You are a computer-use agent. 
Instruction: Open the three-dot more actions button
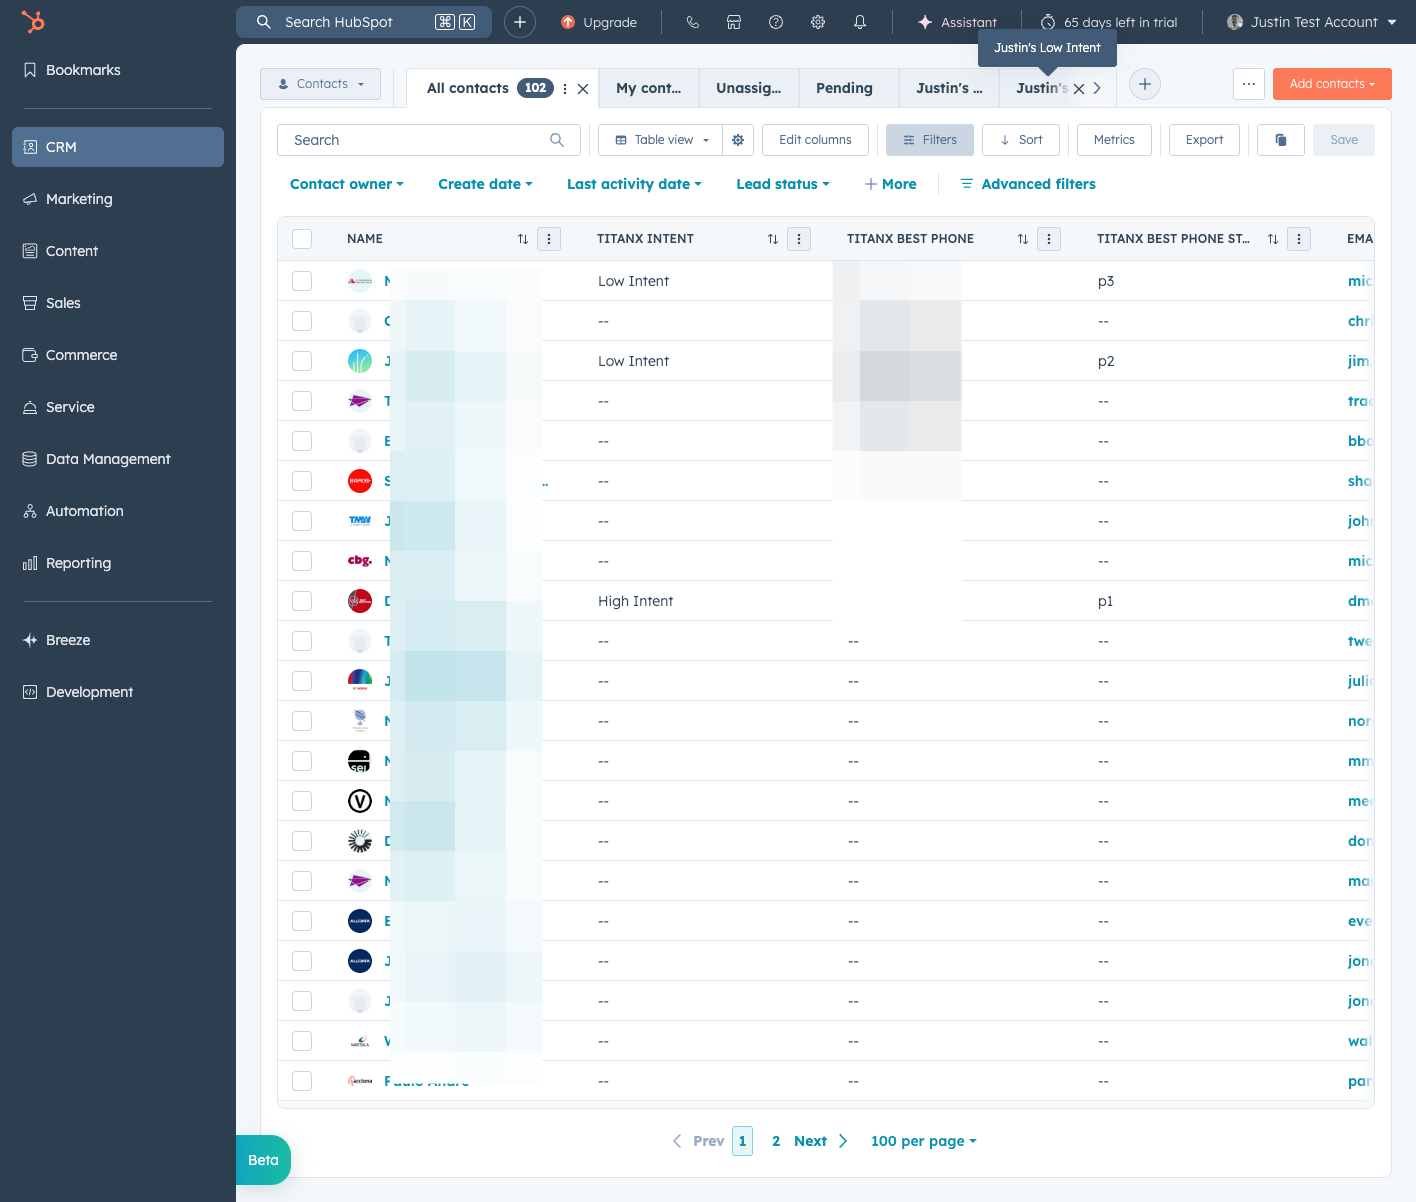(x=1249, y=84)
